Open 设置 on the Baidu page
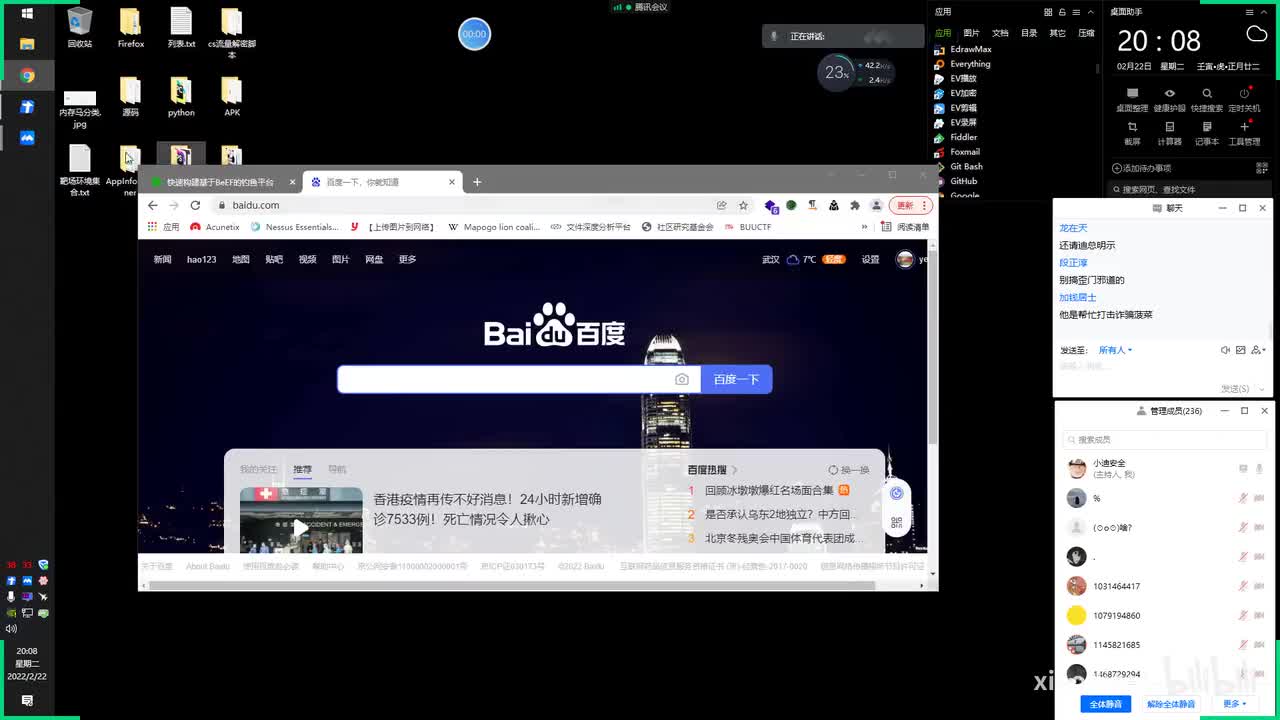Screen dimensions: 1280x720 point(871,259)
